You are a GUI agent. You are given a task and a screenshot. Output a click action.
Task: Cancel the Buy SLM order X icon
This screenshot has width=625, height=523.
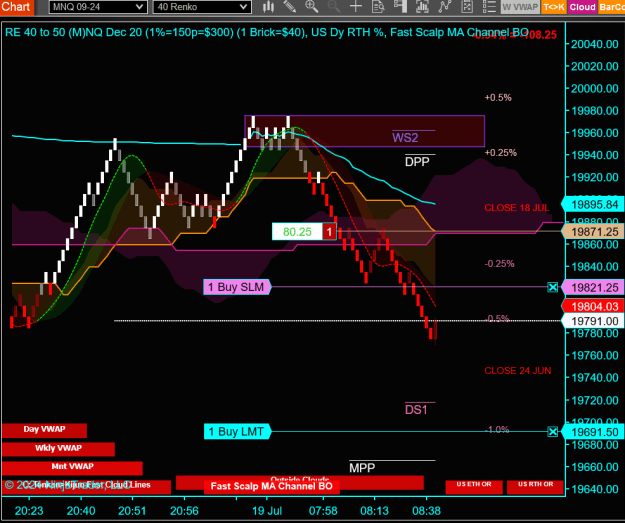click(x=552, y=287)
